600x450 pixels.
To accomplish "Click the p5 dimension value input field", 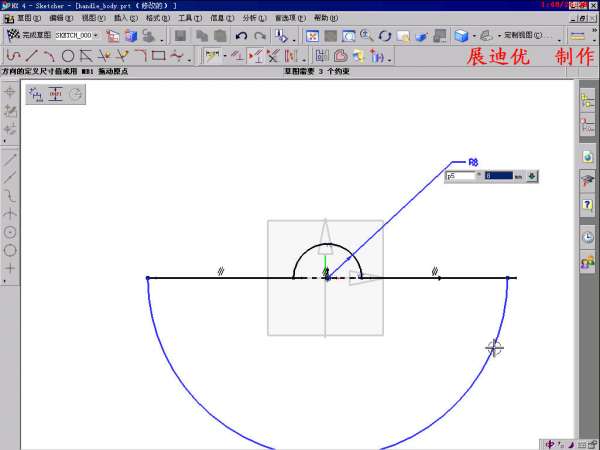I will [502, 176].
